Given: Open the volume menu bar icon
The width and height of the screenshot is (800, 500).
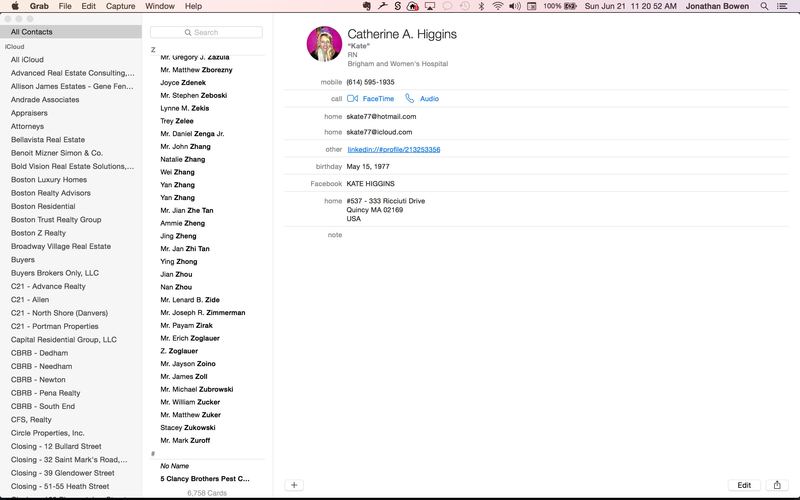Looking at the screenshot, I should point(514,6).
